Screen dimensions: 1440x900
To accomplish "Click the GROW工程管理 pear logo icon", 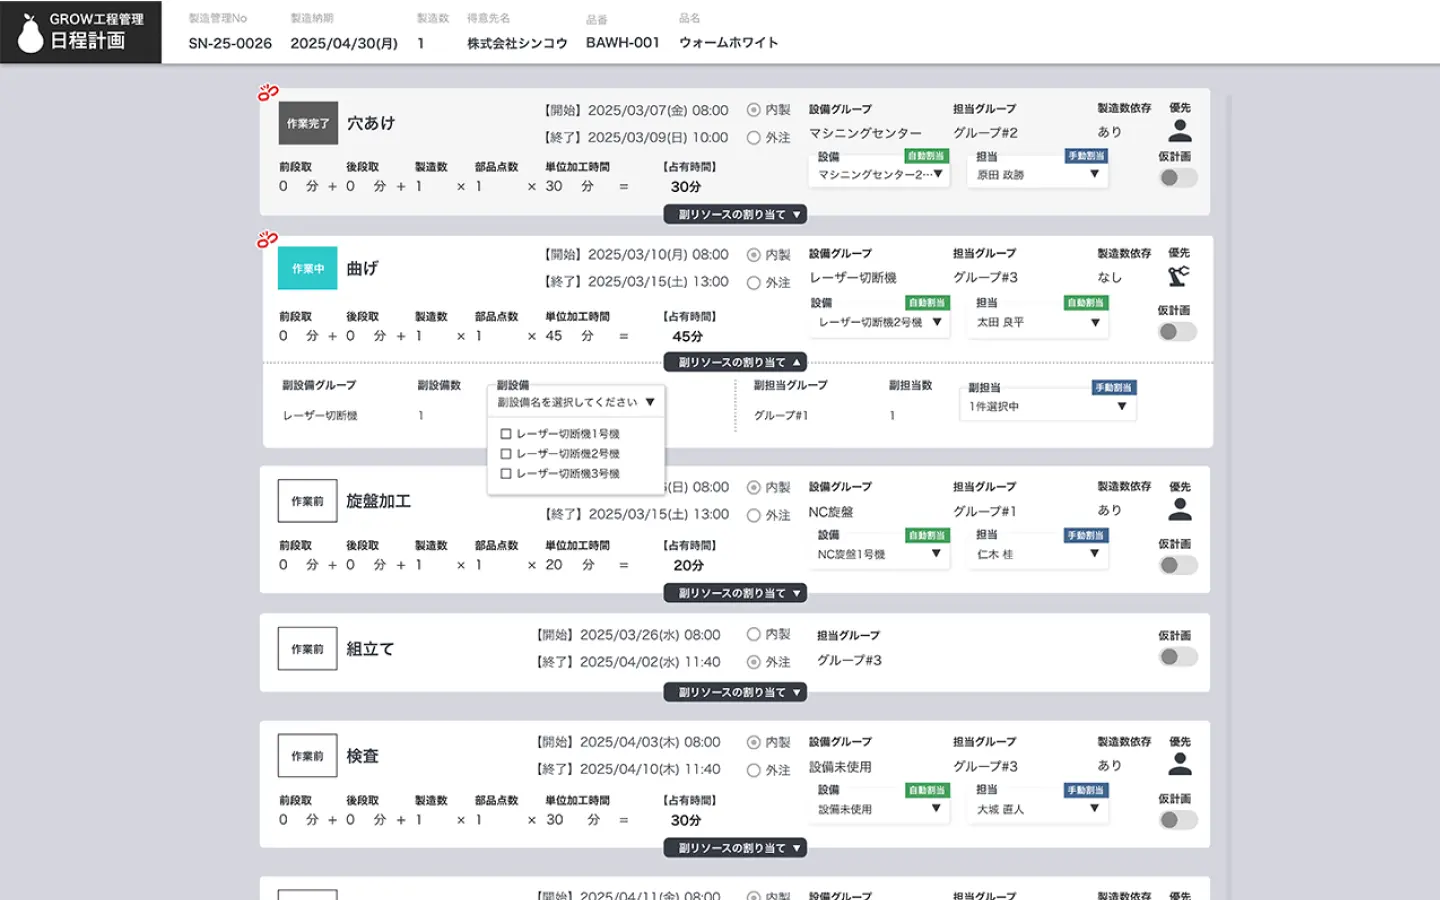I will click(x=31, y=33).
